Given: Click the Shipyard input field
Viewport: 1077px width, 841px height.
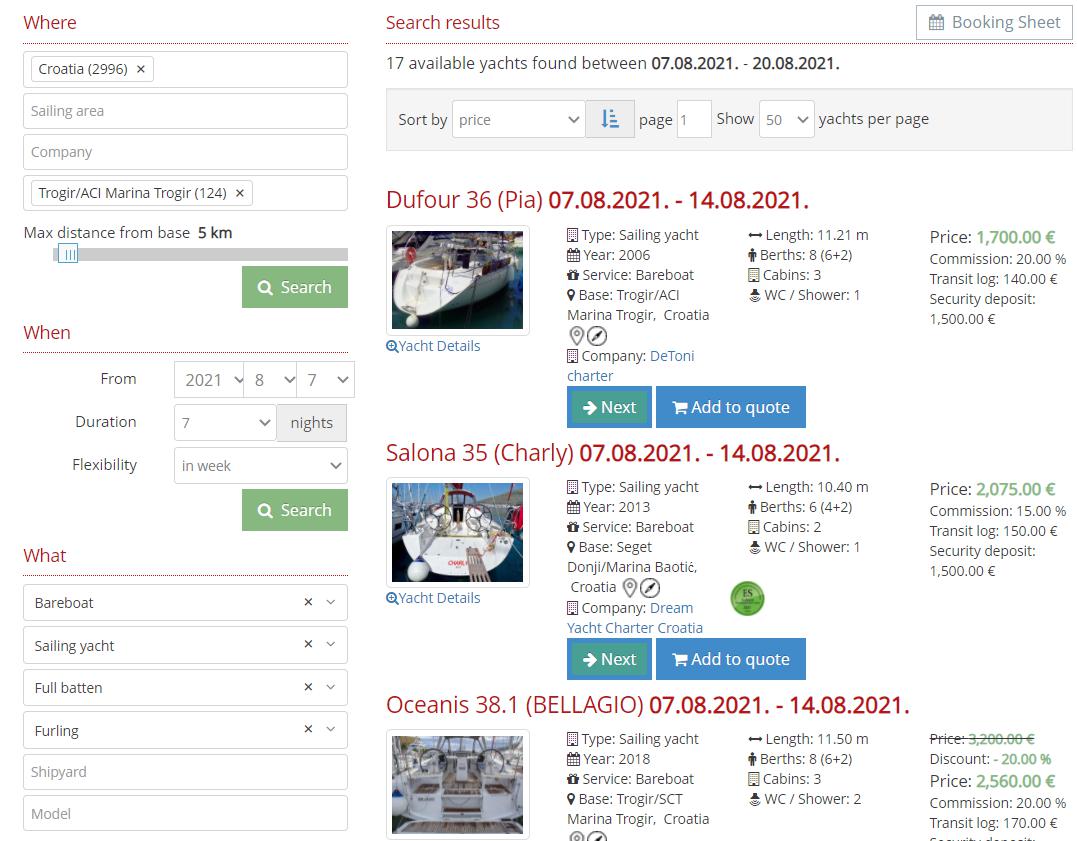Looking at the screenshot, I should click(x=185, y=772).
